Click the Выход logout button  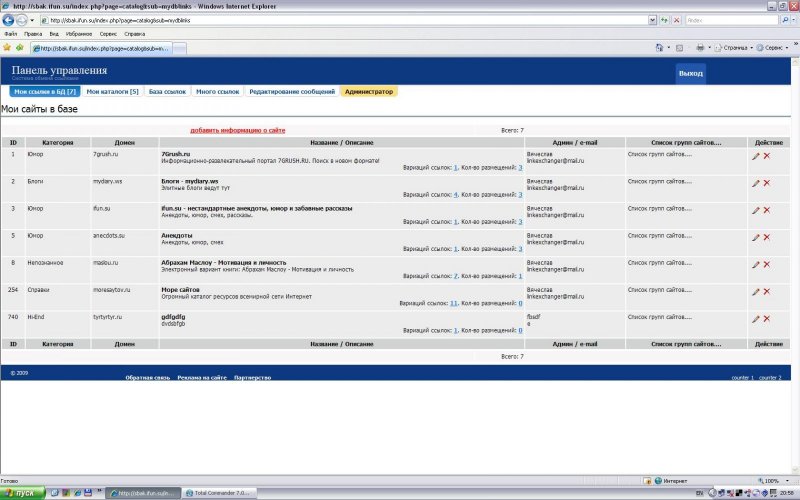[x=690, y=73]
